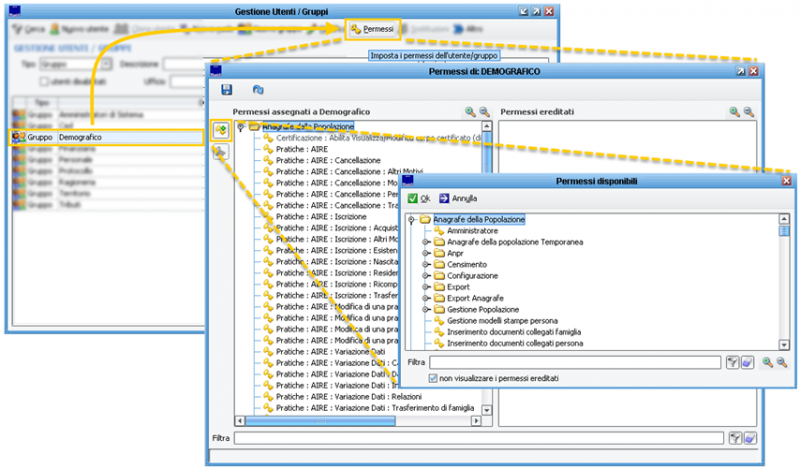Click the remove permission icon under add icon
The image size is (800, 469).
(x=220, y=152)
